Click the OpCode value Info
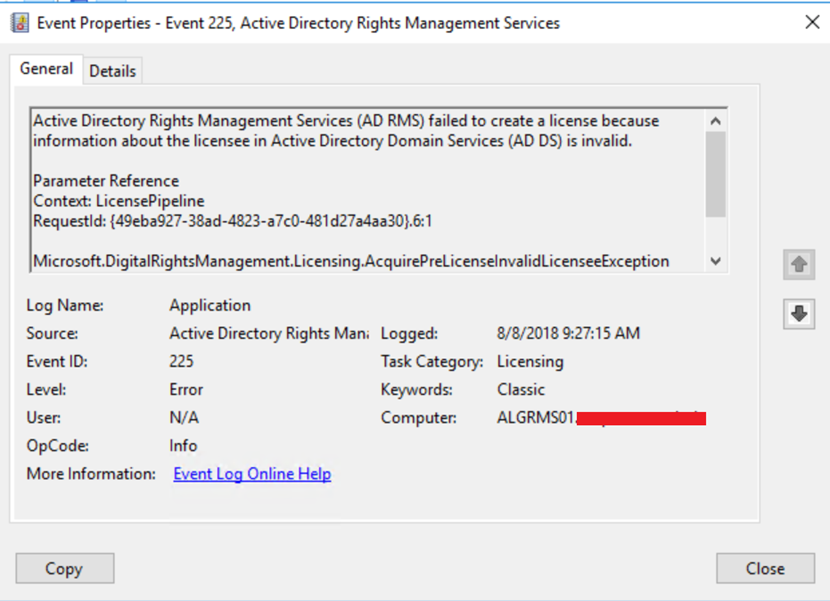 pyautogui.click(x=183, y=445)
